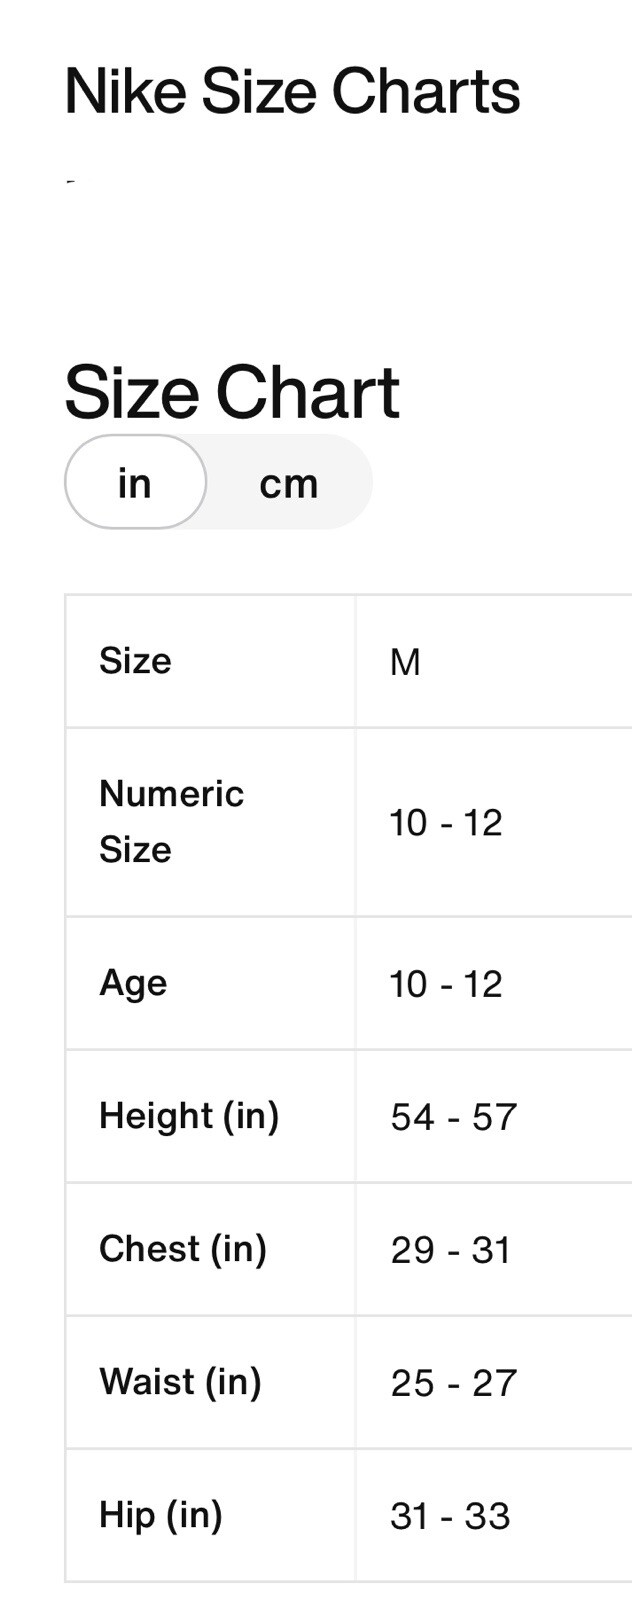This screenshot has width=632, height=1600.
Task: Switch measurements to cm
Action: tap(288, 483)
